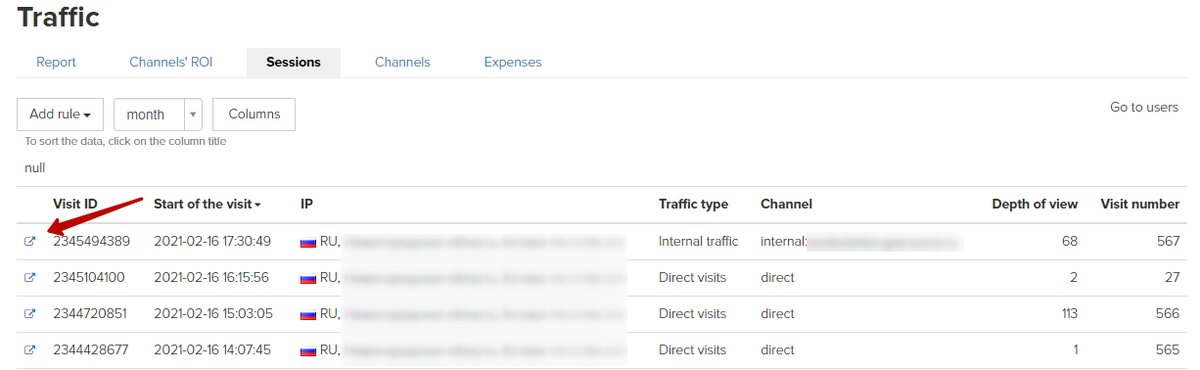The width and height of the screenshot is (1200, 370).
Task: Open the Channels tab
Action: click(402, 62)
